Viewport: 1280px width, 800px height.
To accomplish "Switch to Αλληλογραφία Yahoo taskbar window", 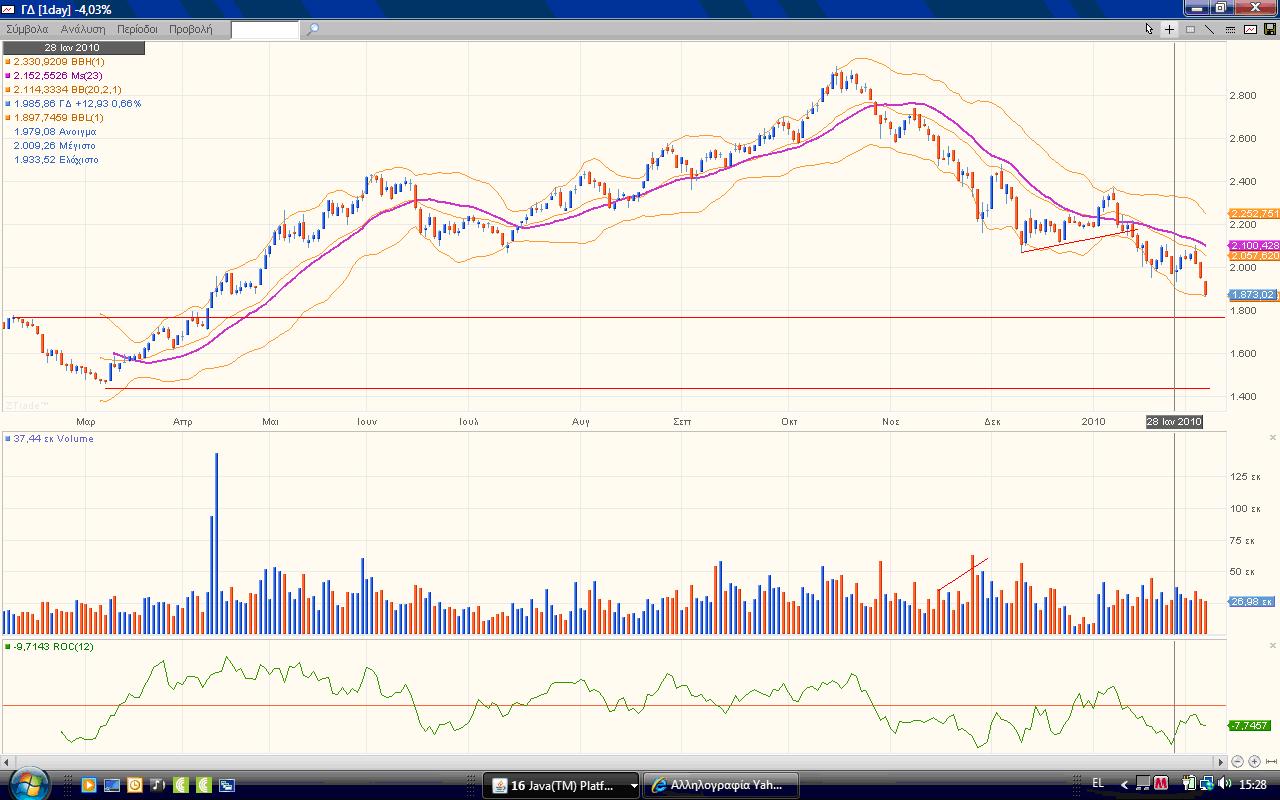I will pyautogui.click(x=719, y=785).
